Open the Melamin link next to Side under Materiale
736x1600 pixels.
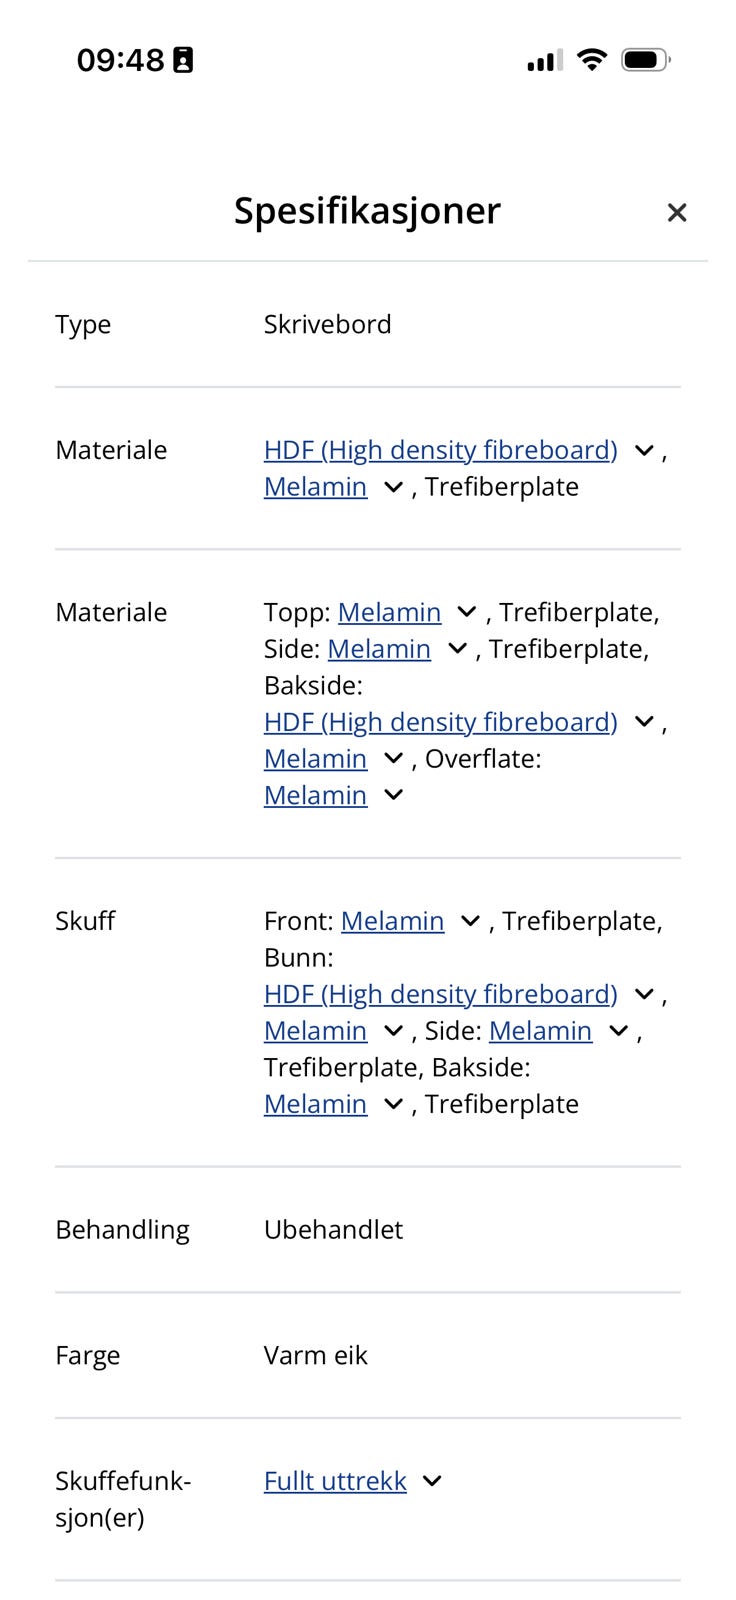pos(379,649)
